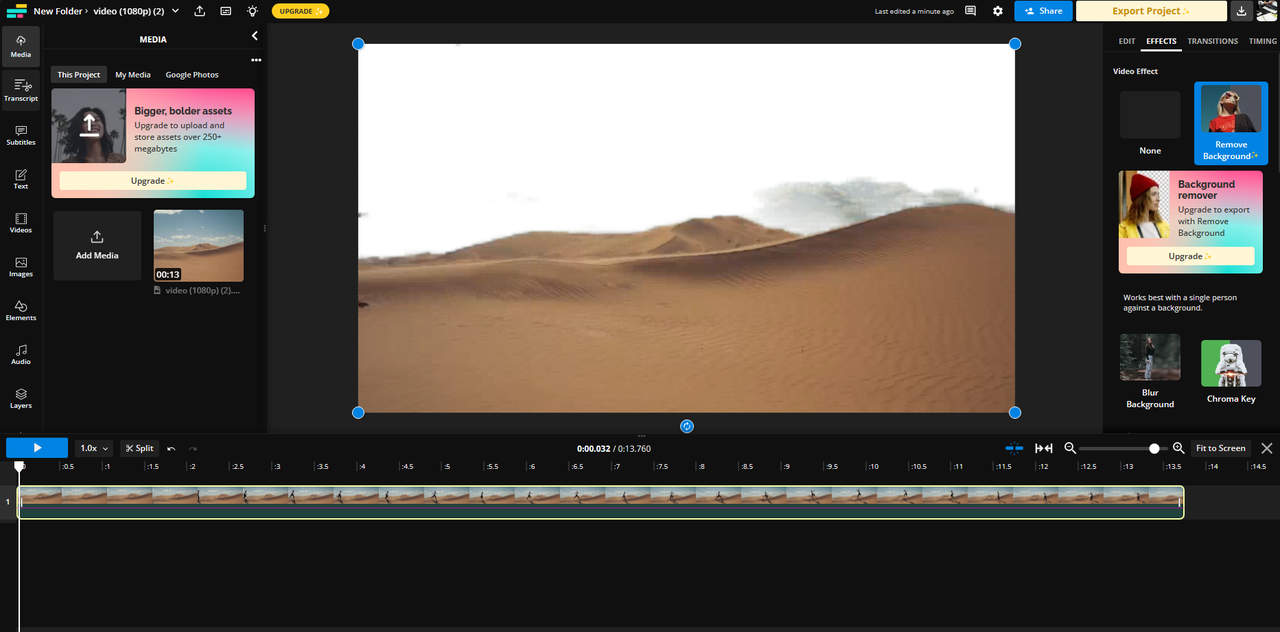Click the 0:00.032 current time display
1280x632 pixels.
pos(593,449)
